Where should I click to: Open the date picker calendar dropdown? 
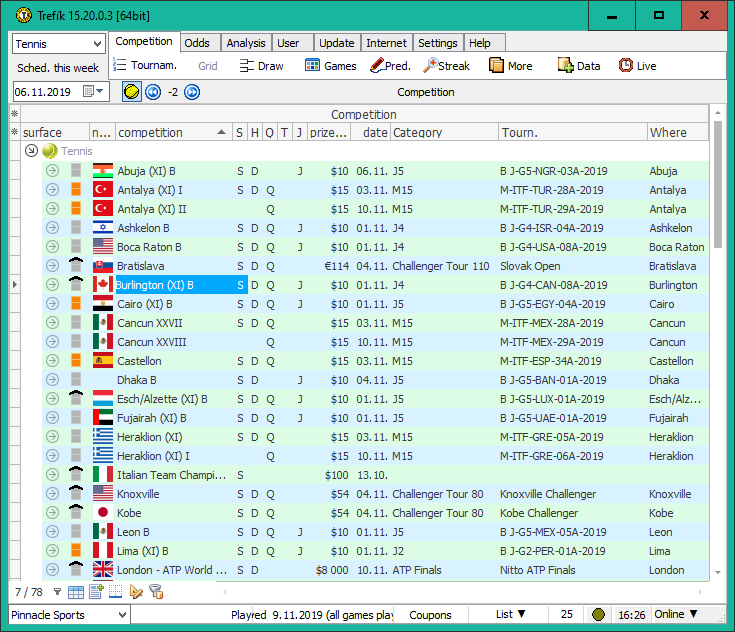click(x=96, y=92)
